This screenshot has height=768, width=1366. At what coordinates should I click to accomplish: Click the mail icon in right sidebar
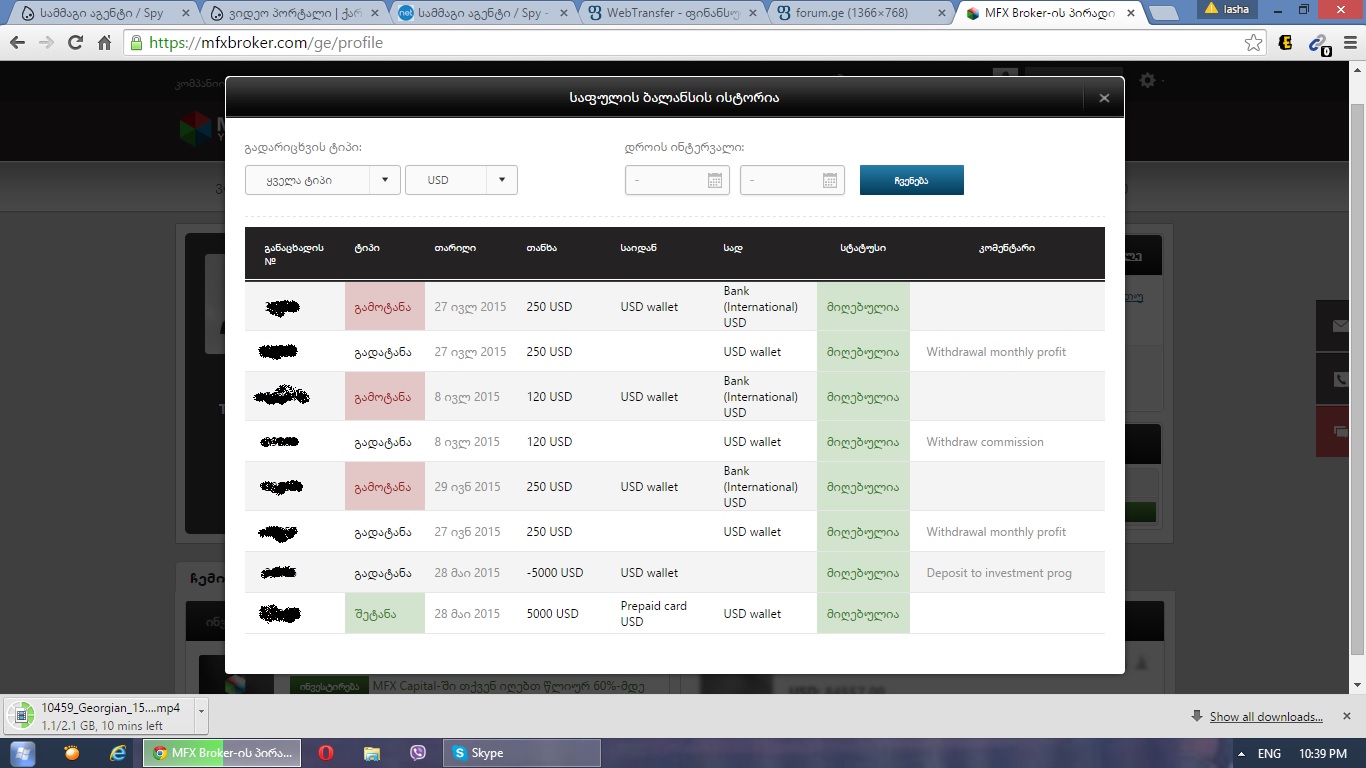coord(1340,326)
